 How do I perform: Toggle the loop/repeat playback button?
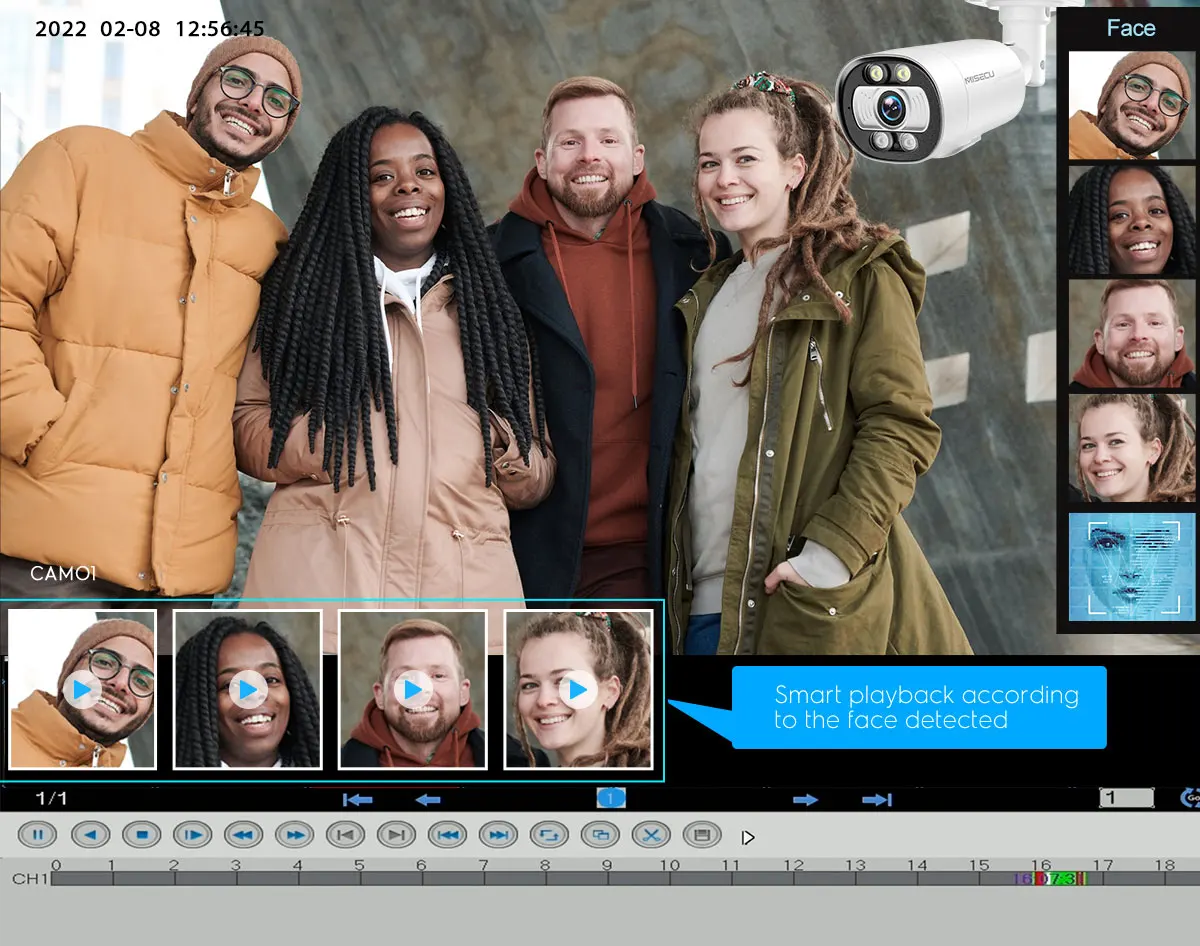click(549, 834)
